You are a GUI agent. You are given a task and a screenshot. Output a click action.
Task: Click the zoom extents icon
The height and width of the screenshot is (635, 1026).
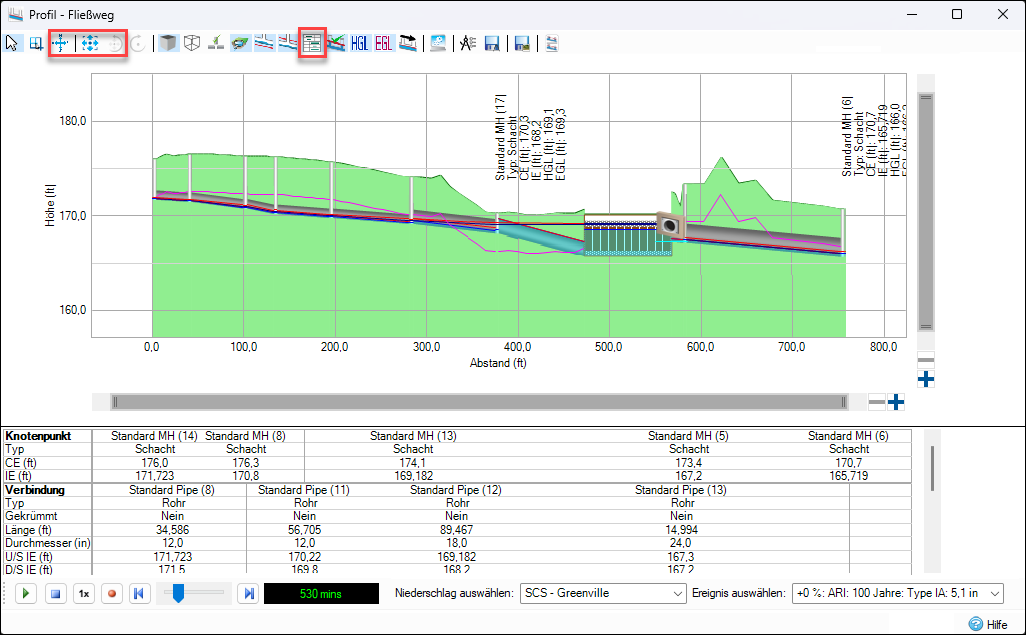pos(90,44)
